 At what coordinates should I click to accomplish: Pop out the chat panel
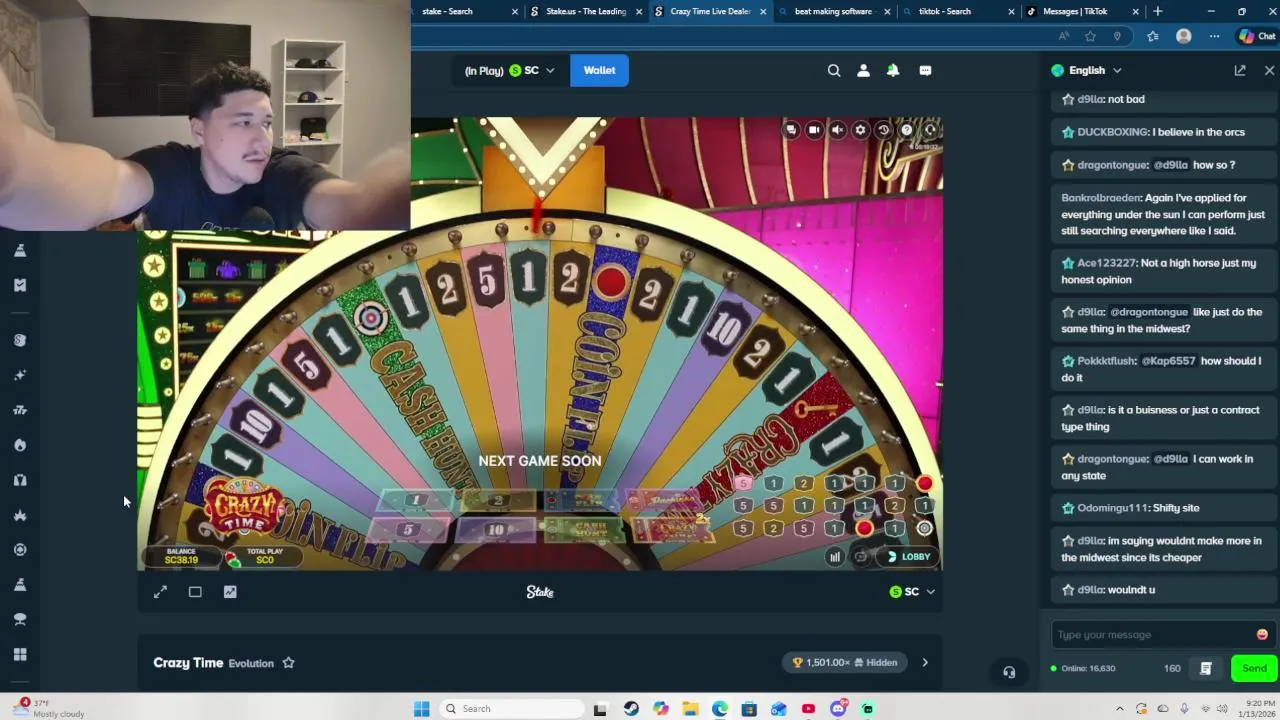[x=1240, y=70]
